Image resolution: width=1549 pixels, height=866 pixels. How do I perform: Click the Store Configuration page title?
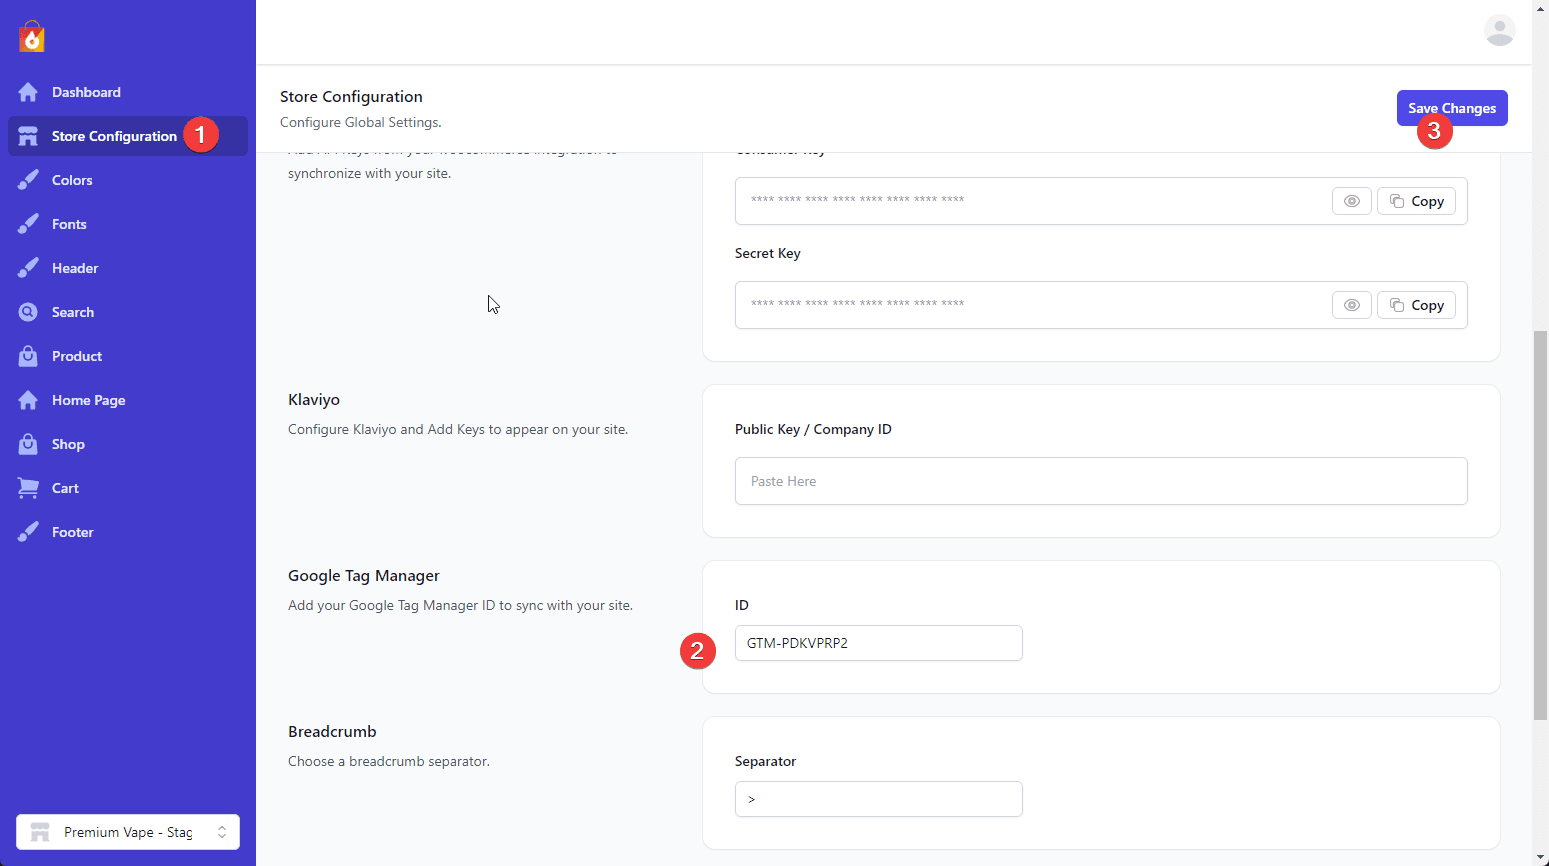point(351,96)
